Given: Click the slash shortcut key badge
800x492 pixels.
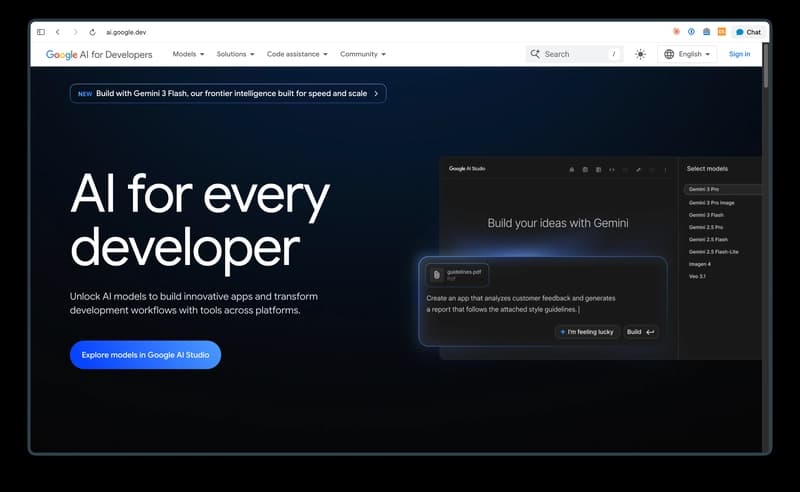Looking at the screenshot, I should (x=614, y=54).
